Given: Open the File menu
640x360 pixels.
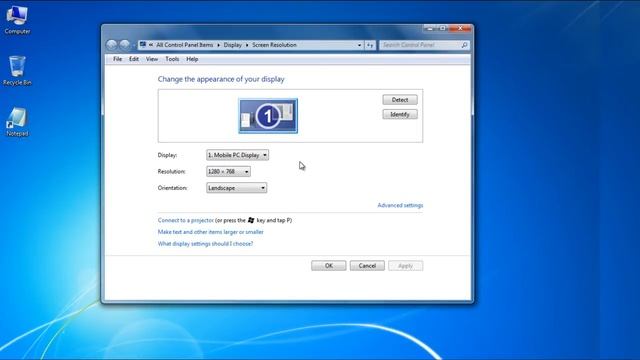Looking at the screenshot, I should click(118, 59).
